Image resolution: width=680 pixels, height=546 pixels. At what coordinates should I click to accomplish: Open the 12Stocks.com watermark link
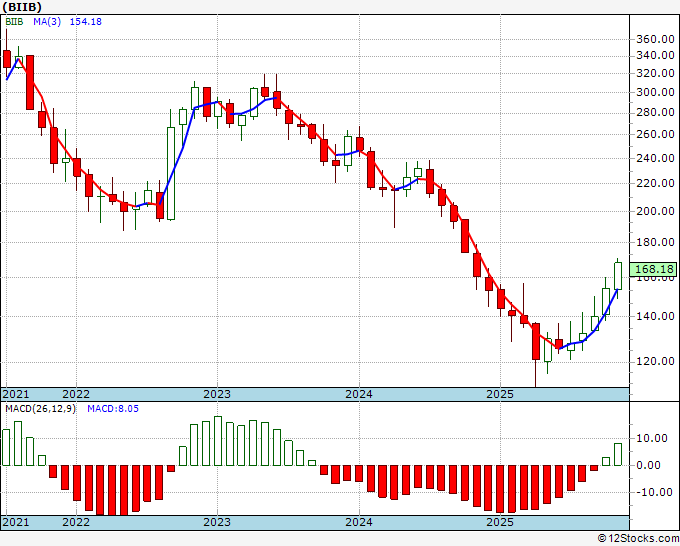[x=638, y=538]
